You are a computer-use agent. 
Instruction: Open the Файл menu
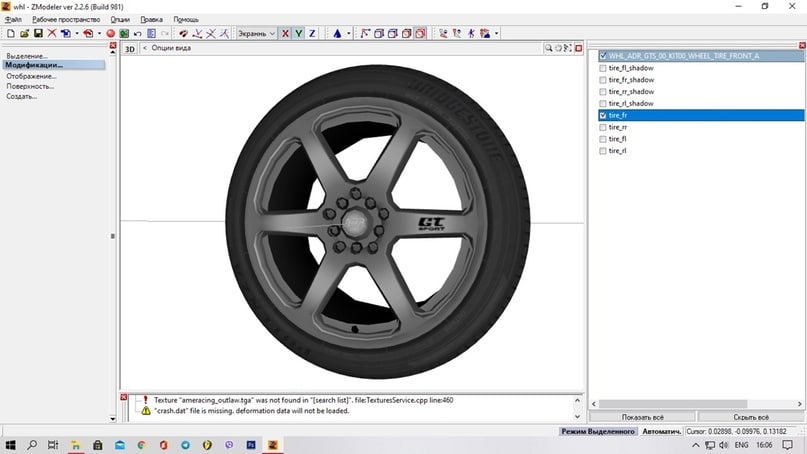point(13,20)
